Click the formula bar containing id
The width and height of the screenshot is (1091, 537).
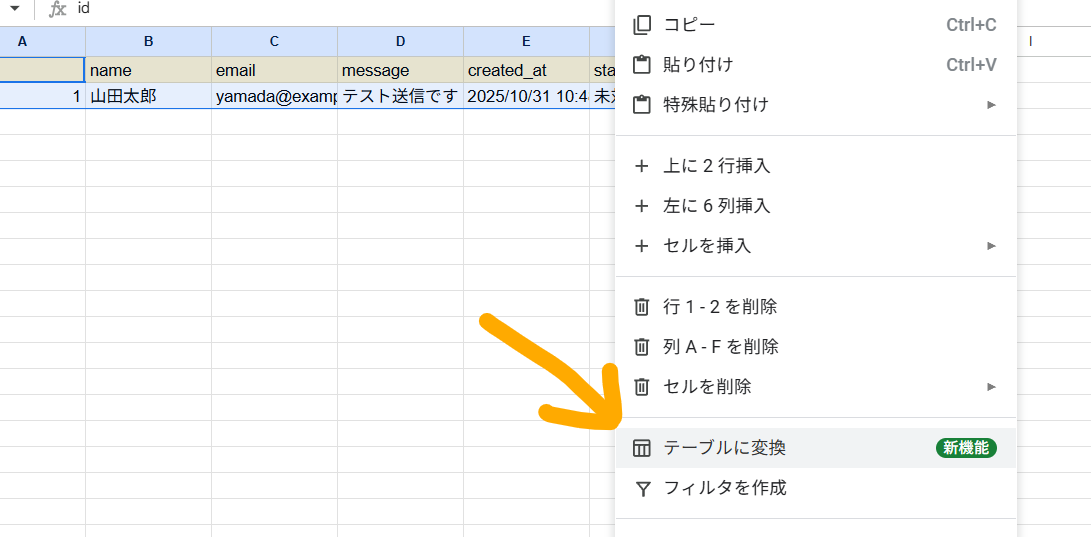point(341,9)
